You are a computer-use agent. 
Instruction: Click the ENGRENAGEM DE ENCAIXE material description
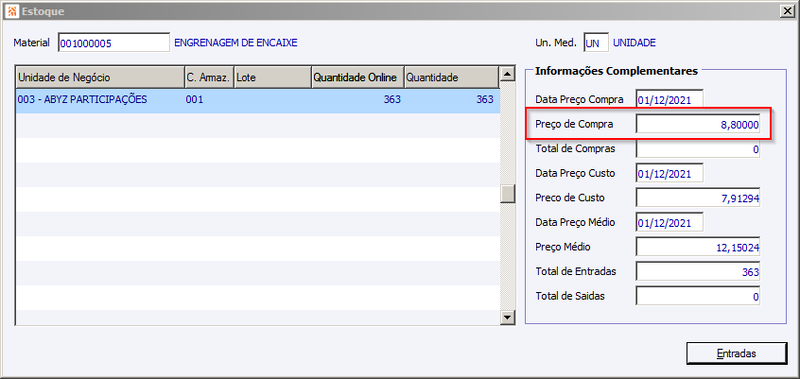tap(236, 43)
